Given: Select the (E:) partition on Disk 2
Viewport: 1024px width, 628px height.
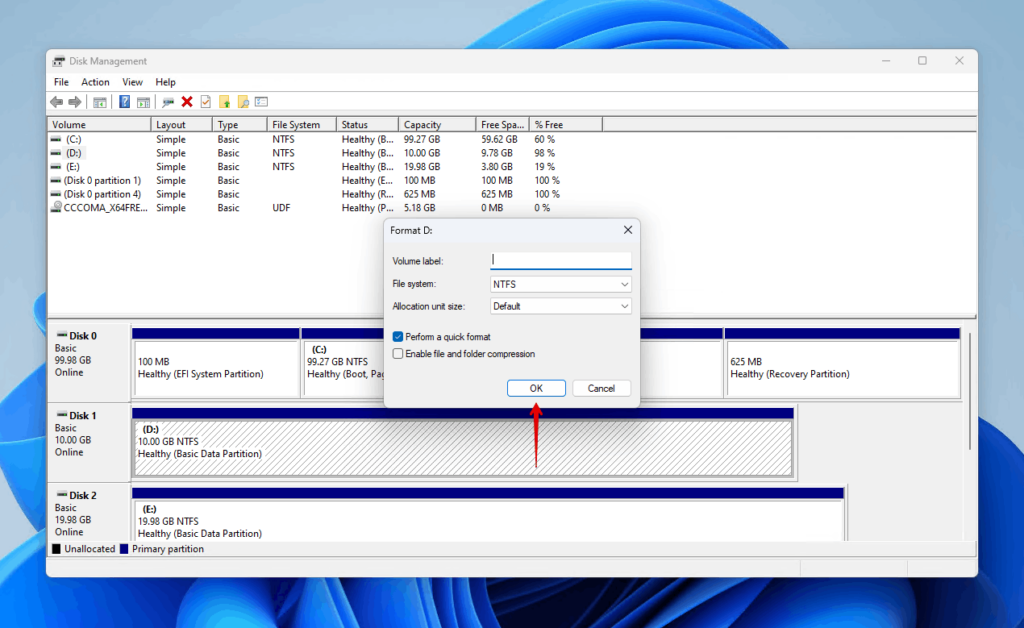Looking at the screenshot, I should coord(400,516).
